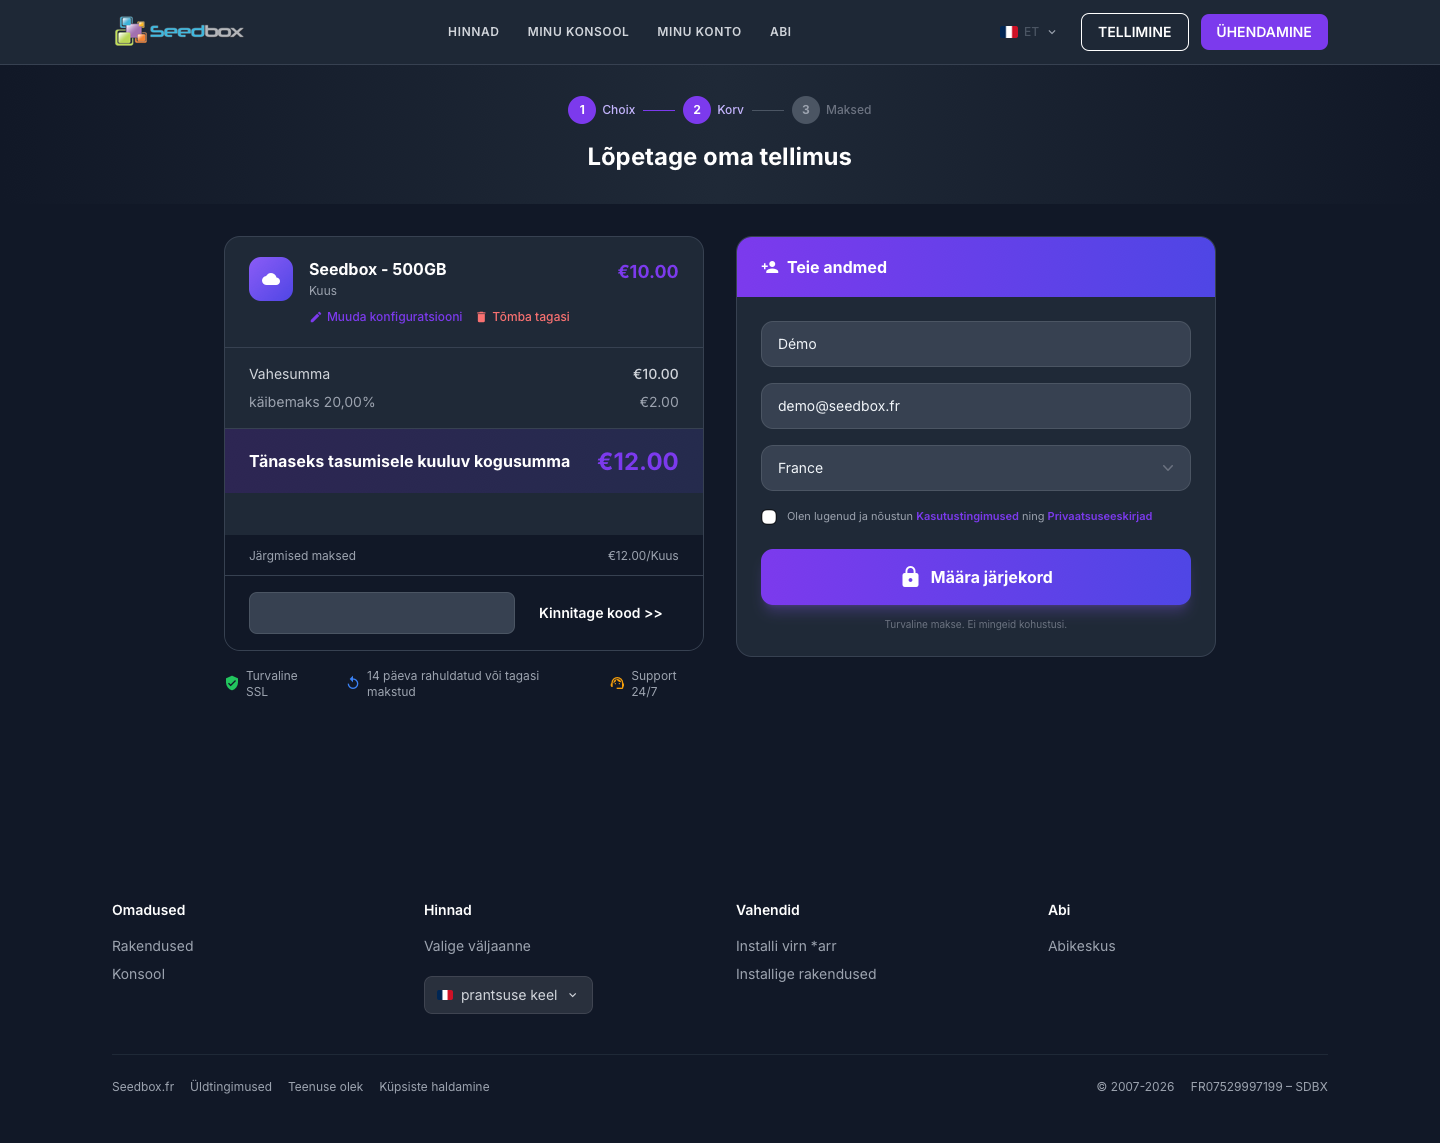The height and width of the screenshot is (1143, 1440).
Task: Open the ABI menu item
Action: click(x=781, y=32)
